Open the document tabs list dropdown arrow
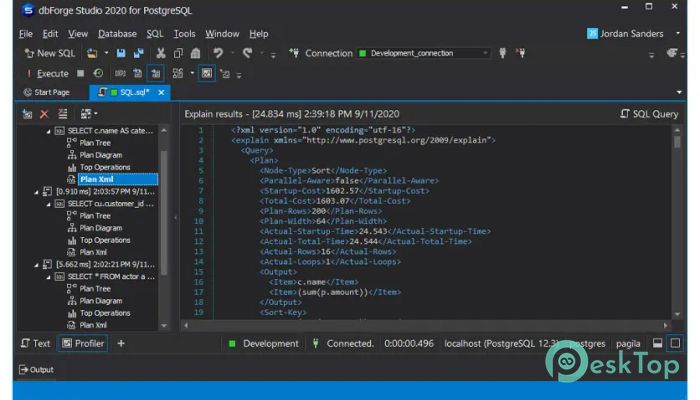This screenshot has height=400, width=700. point(679,92)
